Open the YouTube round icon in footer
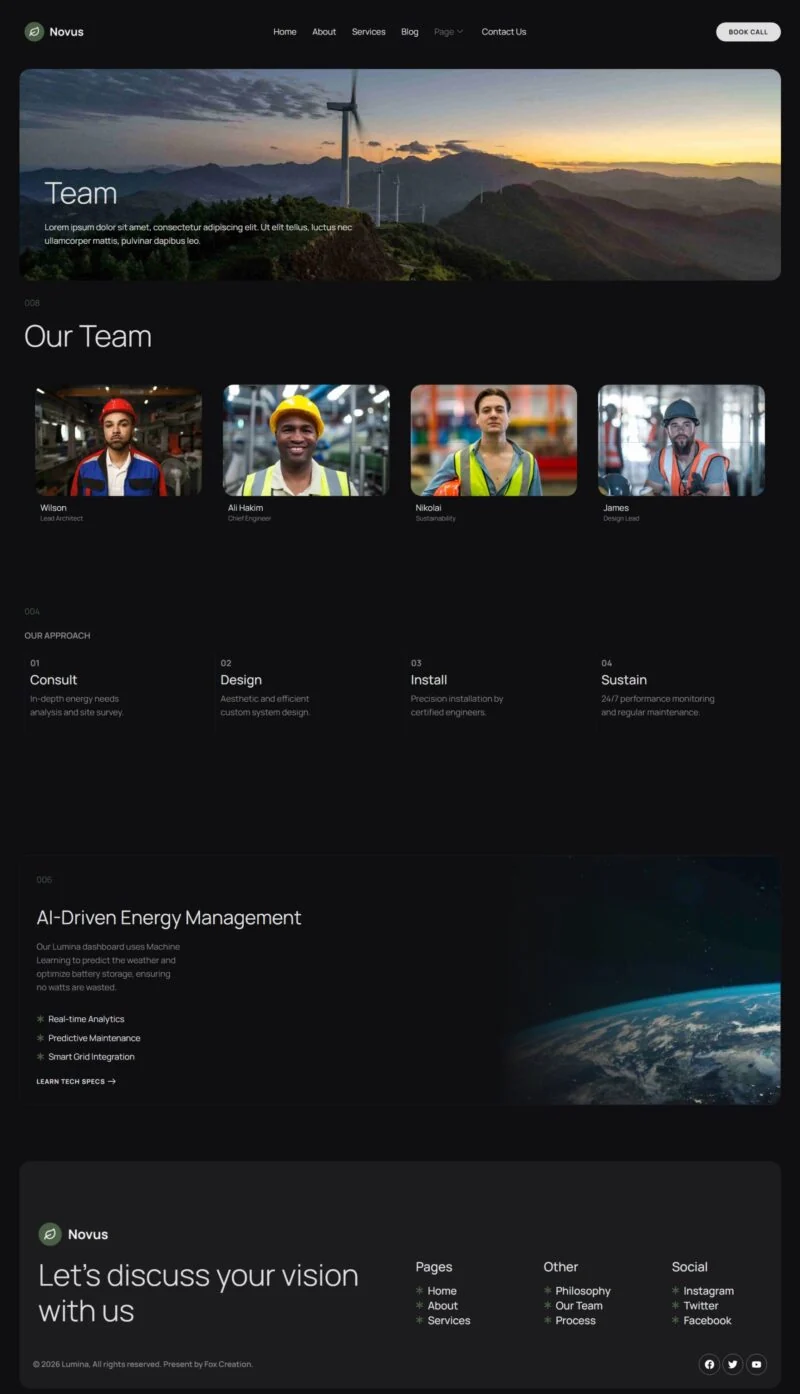The width and height of the screenshot is (800, 1394). [x=757, y=1364]
